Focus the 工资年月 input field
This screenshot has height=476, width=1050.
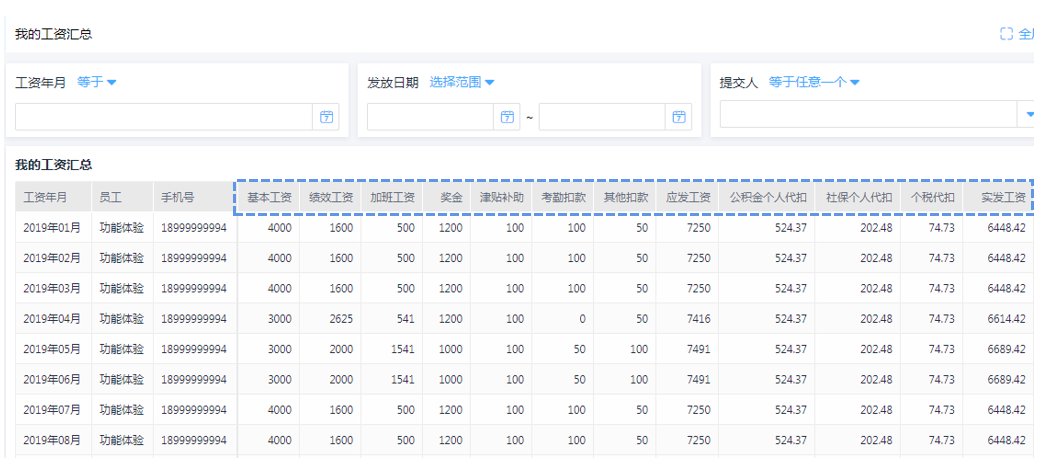[x=165, y=117]
